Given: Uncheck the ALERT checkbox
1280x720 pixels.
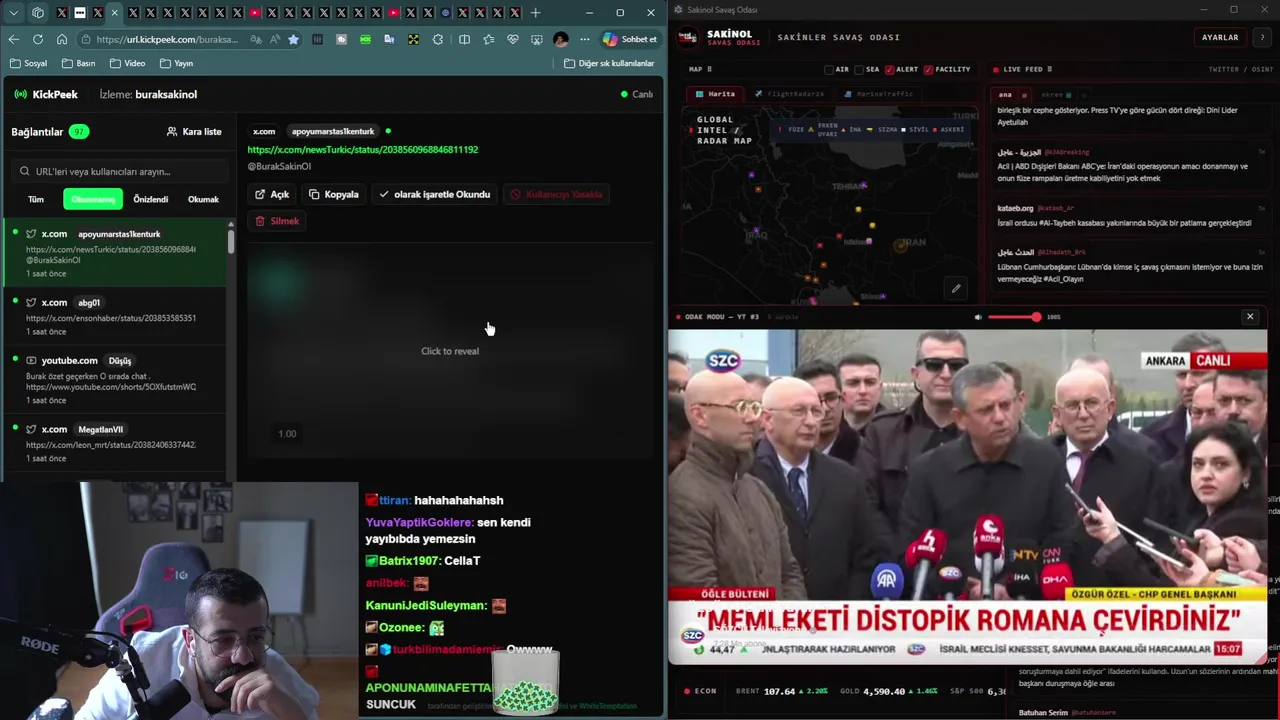Looking at the screenshot, I should point(889,69).
